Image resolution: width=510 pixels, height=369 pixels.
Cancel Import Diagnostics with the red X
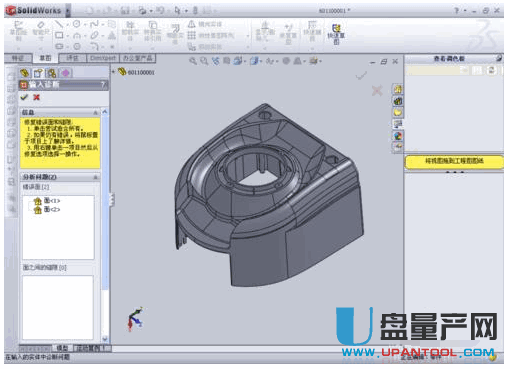tap(36, 97)
